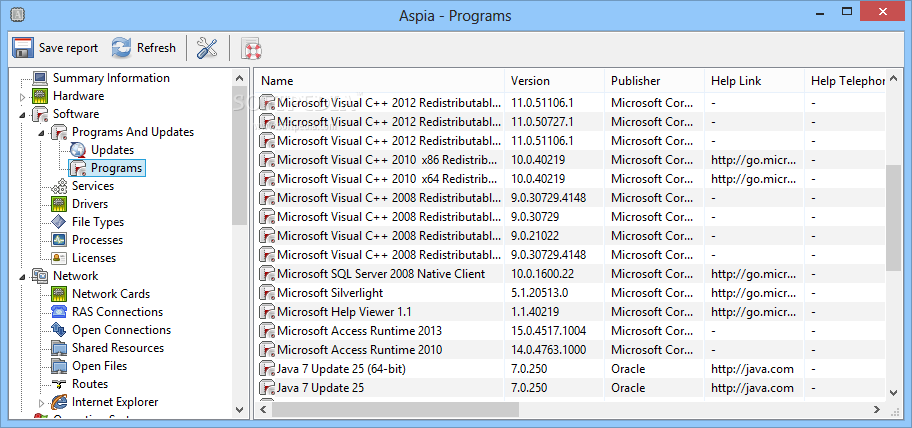Viewport: 912px width, 428px height.
Task: Select Microsoft Access Runtime 2013 row
Action: click(x=571, y=331)
